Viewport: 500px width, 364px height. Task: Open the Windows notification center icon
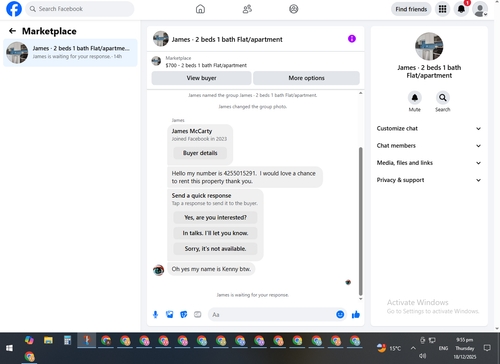pos(487,348)
